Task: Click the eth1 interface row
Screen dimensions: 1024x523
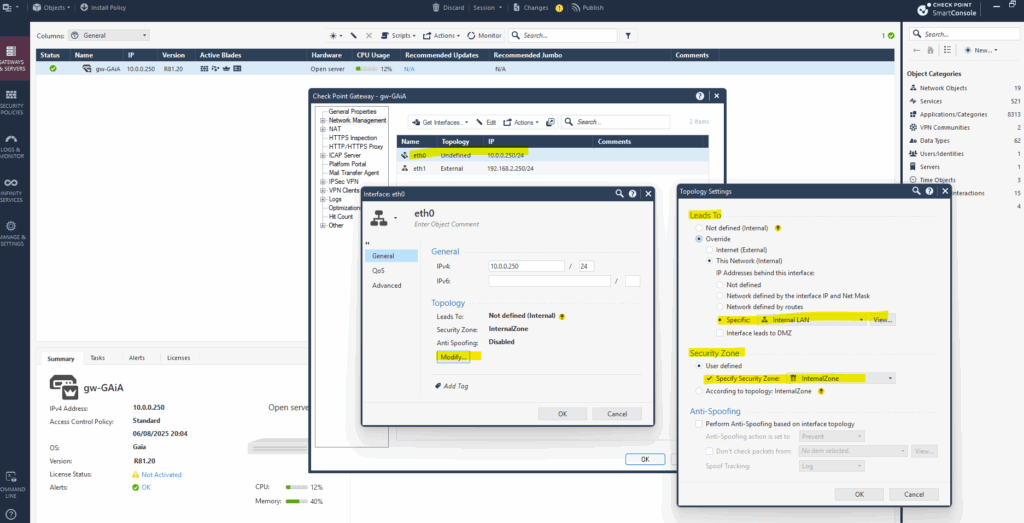Action: pos(552,168)
